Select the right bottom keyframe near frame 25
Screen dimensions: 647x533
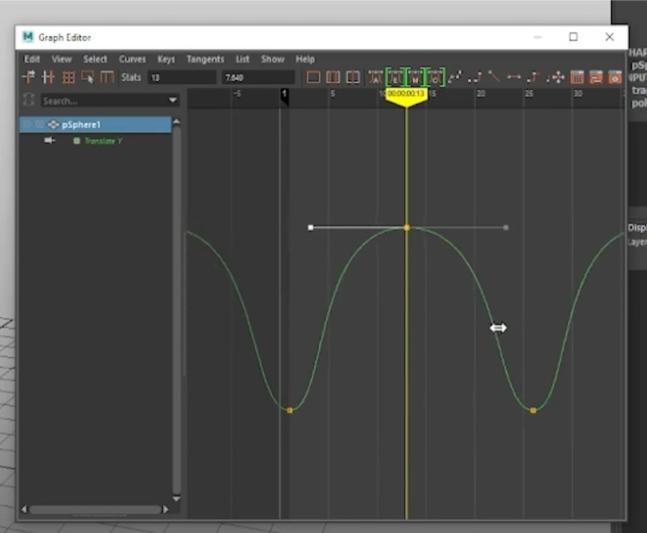[533, 410]
